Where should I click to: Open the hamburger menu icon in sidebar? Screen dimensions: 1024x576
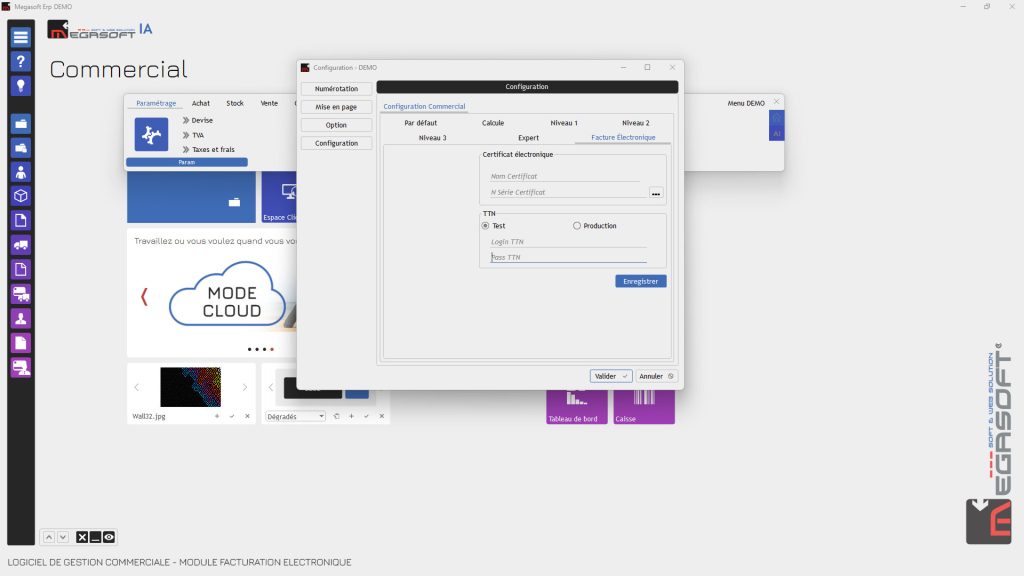click(21, 37)
